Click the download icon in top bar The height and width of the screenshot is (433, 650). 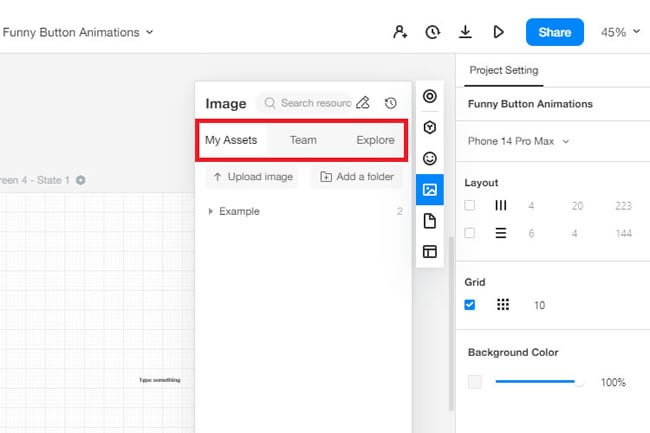(465, 32)
